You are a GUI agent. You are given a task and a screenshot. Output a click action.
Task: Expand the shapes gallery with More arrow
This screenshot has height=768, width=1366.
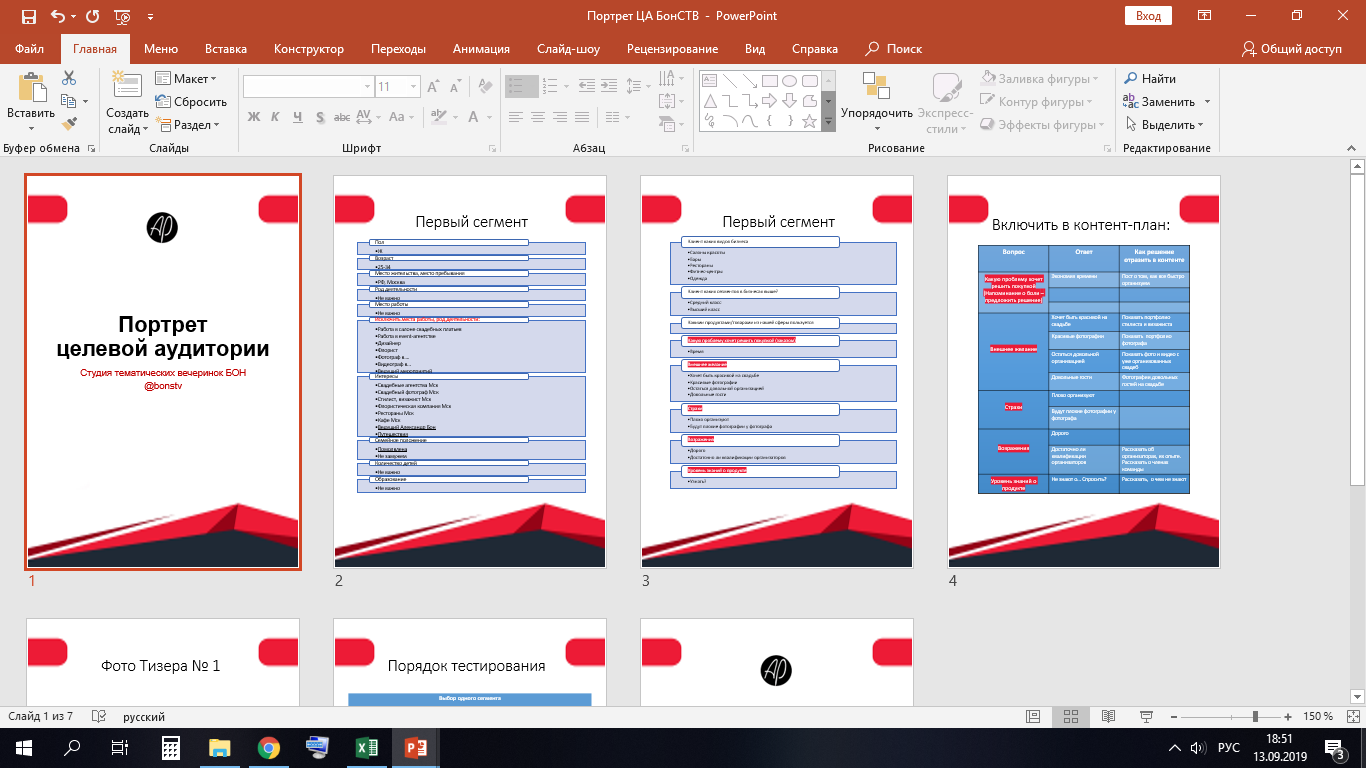pos(828,122)
